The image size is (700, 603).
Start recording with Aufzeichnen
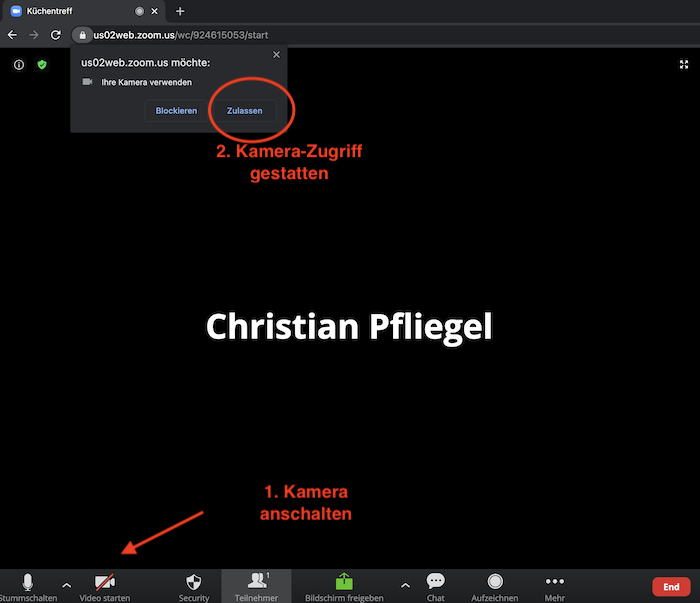[x=494, y=584]
